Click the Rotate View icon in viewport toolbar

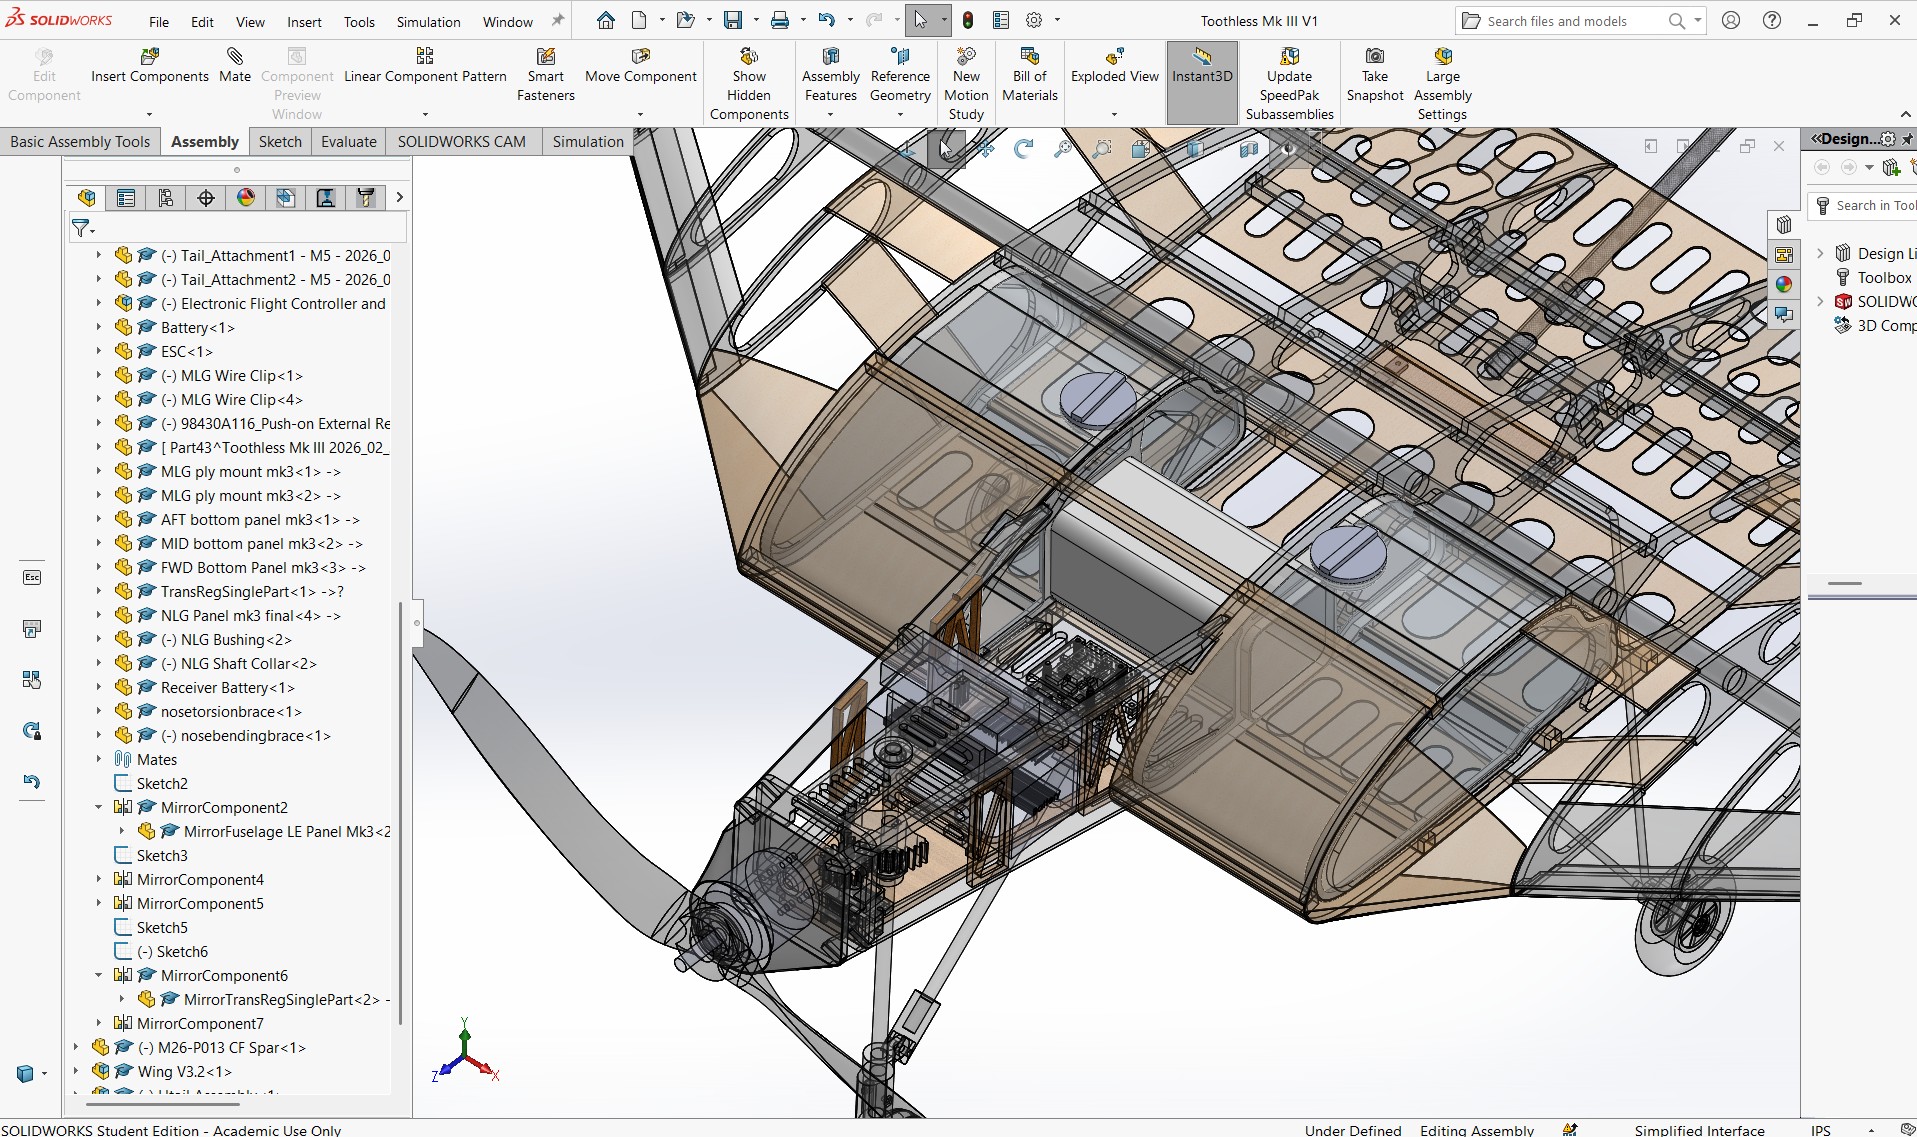[1023, 149]
